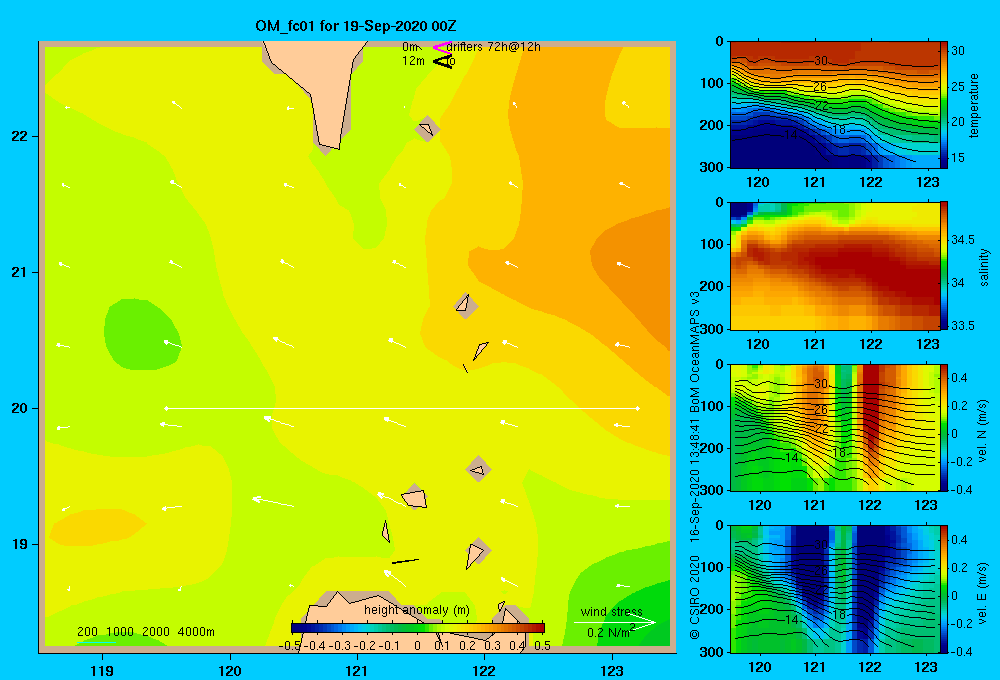Click longitude label '121' under main map

pos(357,670)
